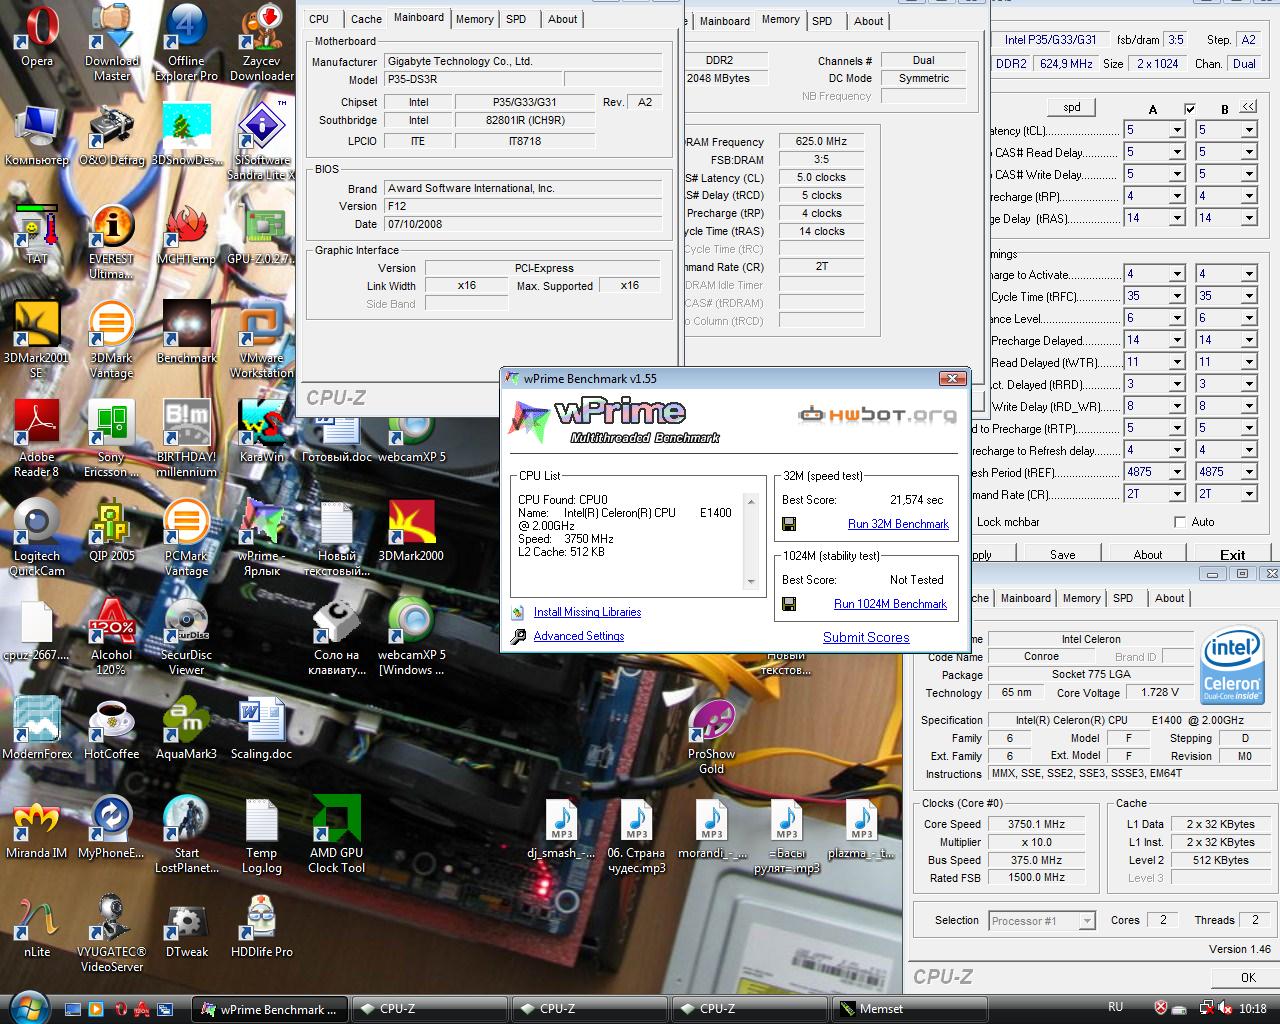The image size is (1280, 1024).
Task: Click RU language indicator in tray
Action: click(x=1116, y=1007)
